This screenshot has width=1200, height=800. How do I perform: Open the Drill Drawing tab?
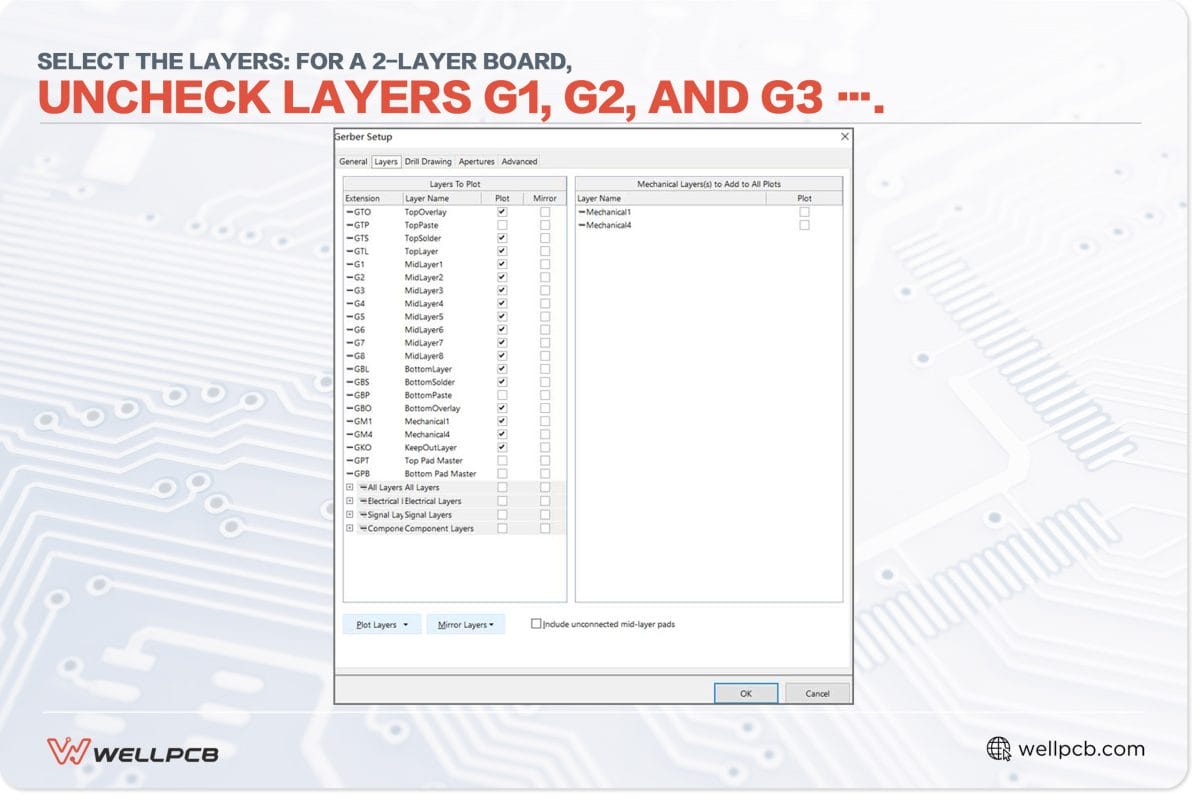pyautogui.click(x=428, y=161)
